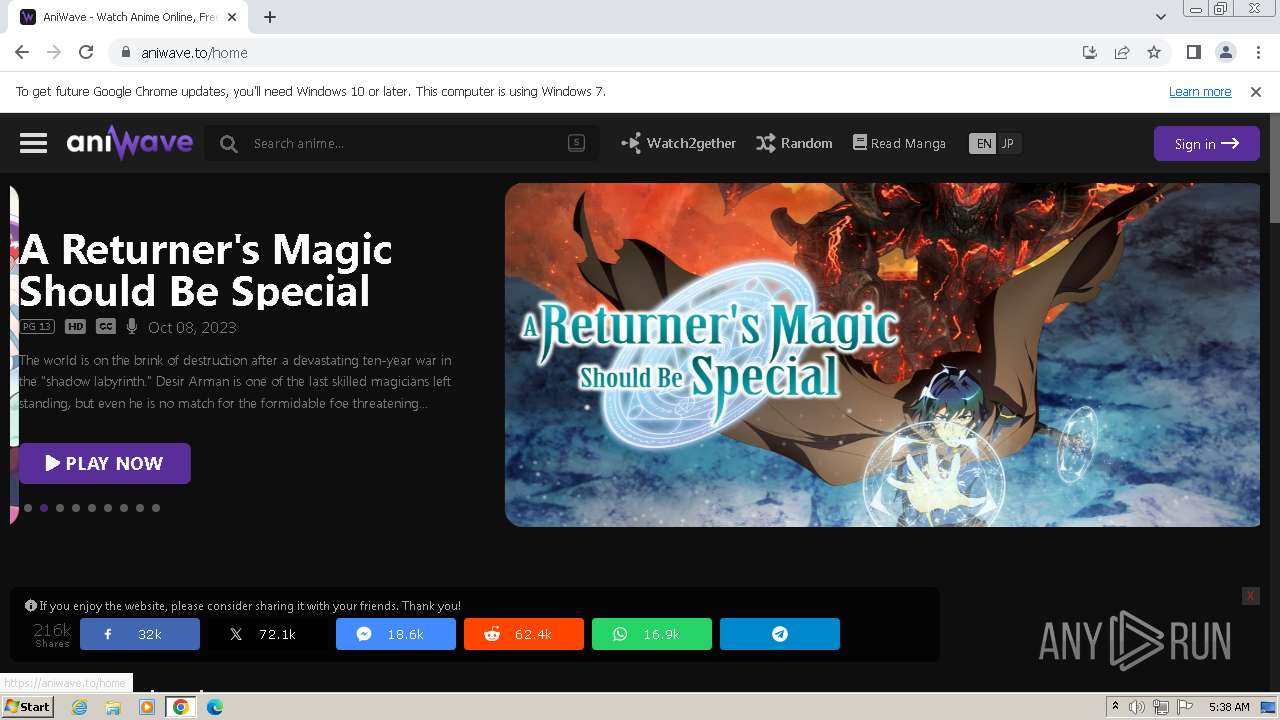Share on WhatsApp
The width and height of the screenshot is (1280, 720).
click(x=652, y=634)
